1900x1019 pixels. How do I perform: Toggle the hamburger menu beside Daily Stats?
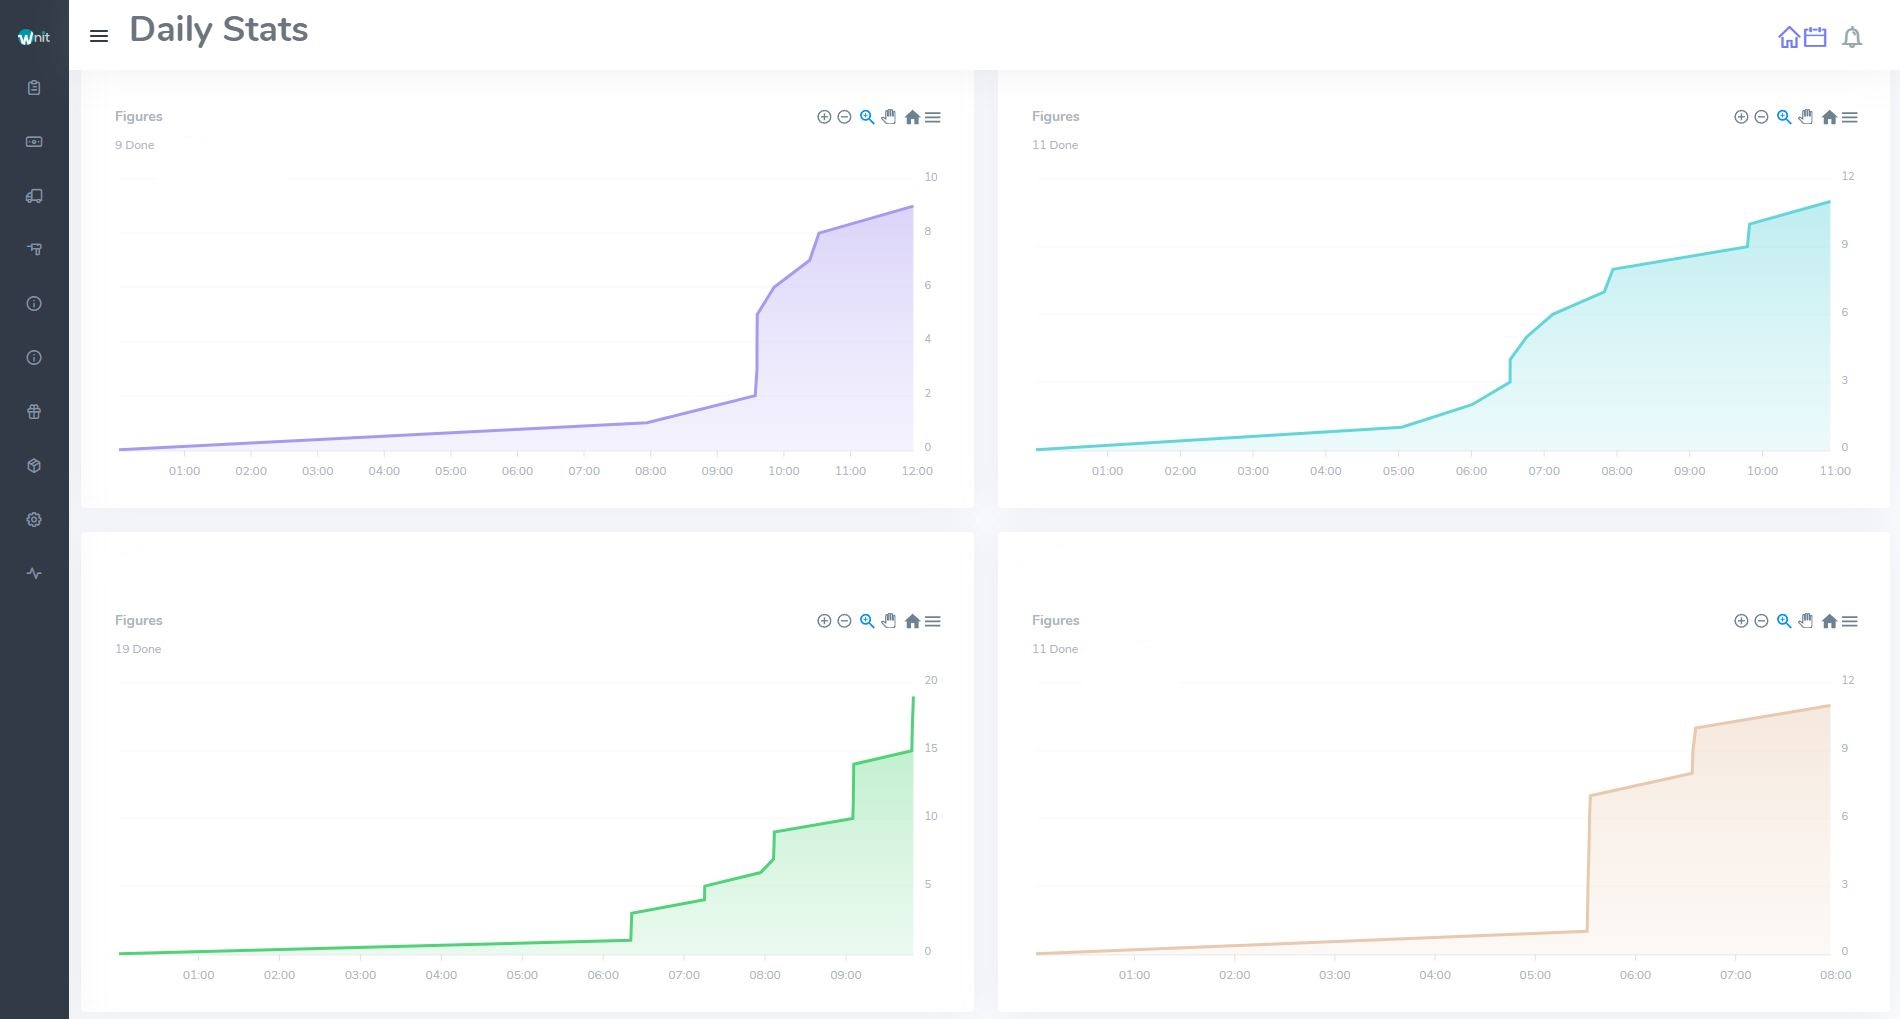coord(99,36)
